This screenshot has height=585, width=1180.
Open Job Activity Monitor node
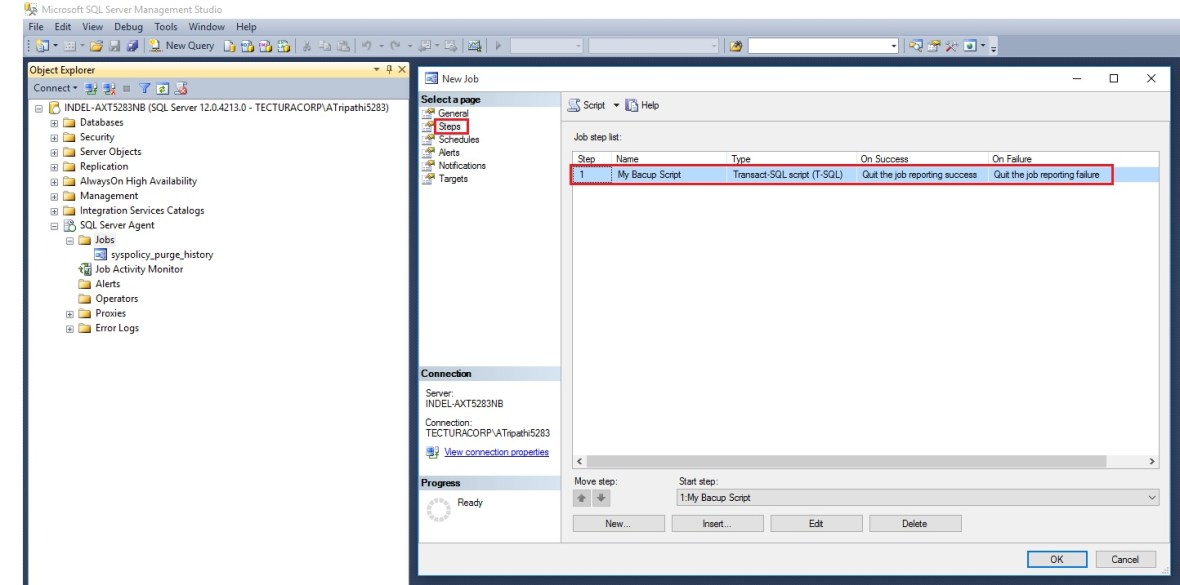click(x=138, y=269)
